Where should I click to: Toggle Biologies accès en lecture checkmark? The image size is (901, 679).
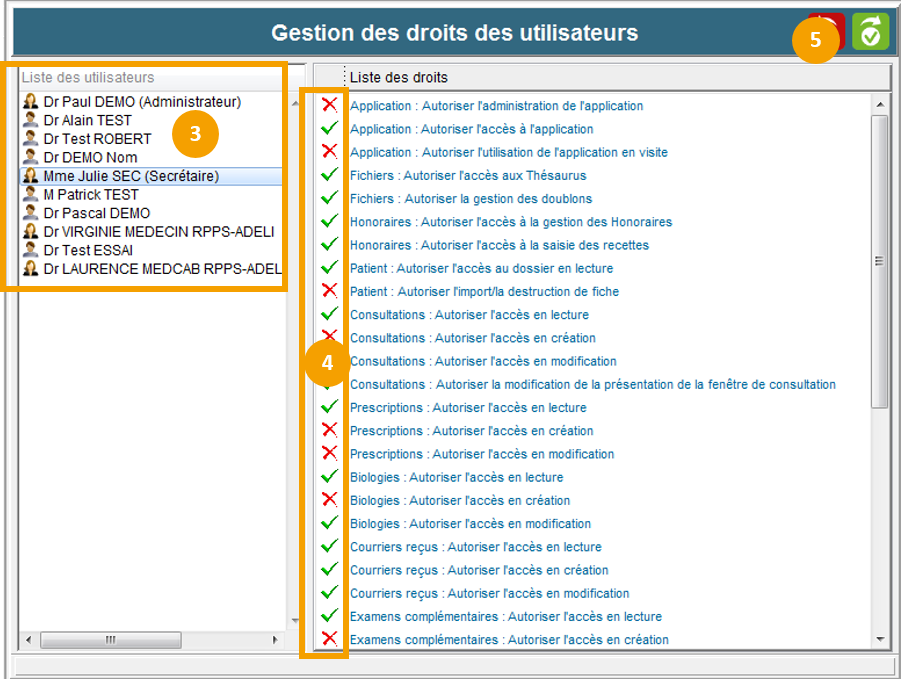click(329, 477)
